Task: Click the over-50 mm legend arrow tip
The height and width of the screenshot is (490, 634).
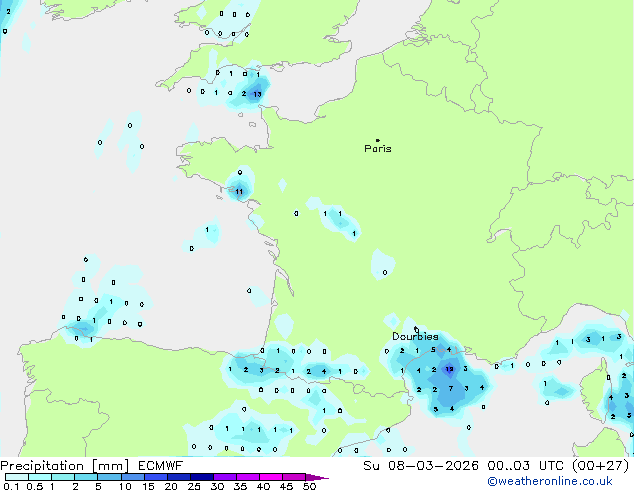Action: pos(317,477)
